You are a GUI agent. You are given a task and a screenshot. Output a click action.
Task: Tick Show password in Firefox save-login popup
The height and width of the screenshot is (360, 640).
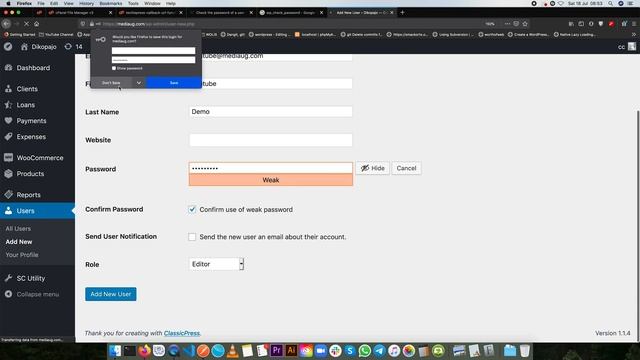(x=114, y=68)
